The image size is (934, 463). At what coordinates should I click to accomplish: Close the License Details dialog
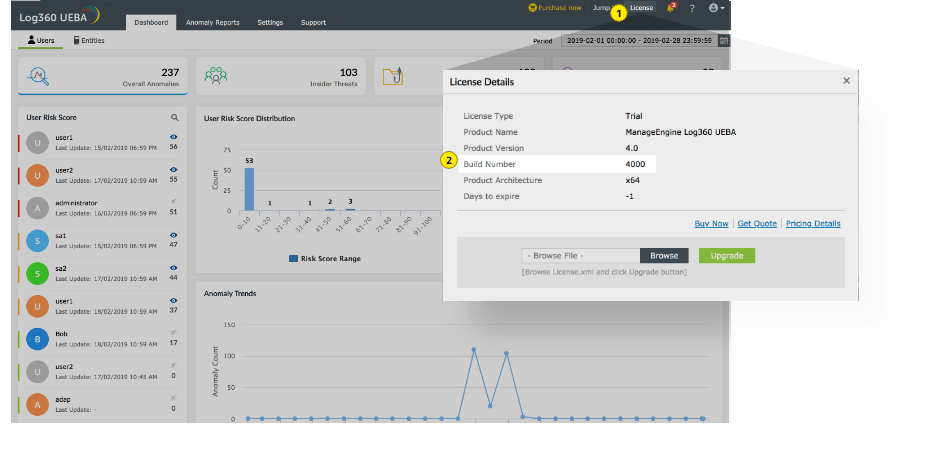pyautogui.click(x=846, y=81)
